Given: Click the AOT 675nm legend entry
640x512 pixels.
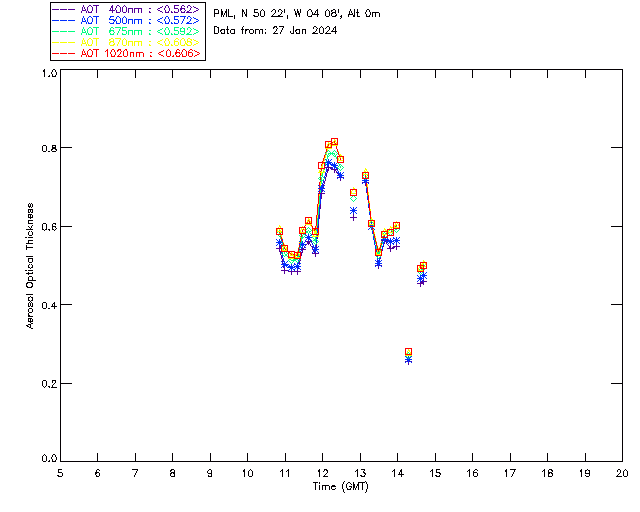Looking at the screenshot, I should 127,31.
